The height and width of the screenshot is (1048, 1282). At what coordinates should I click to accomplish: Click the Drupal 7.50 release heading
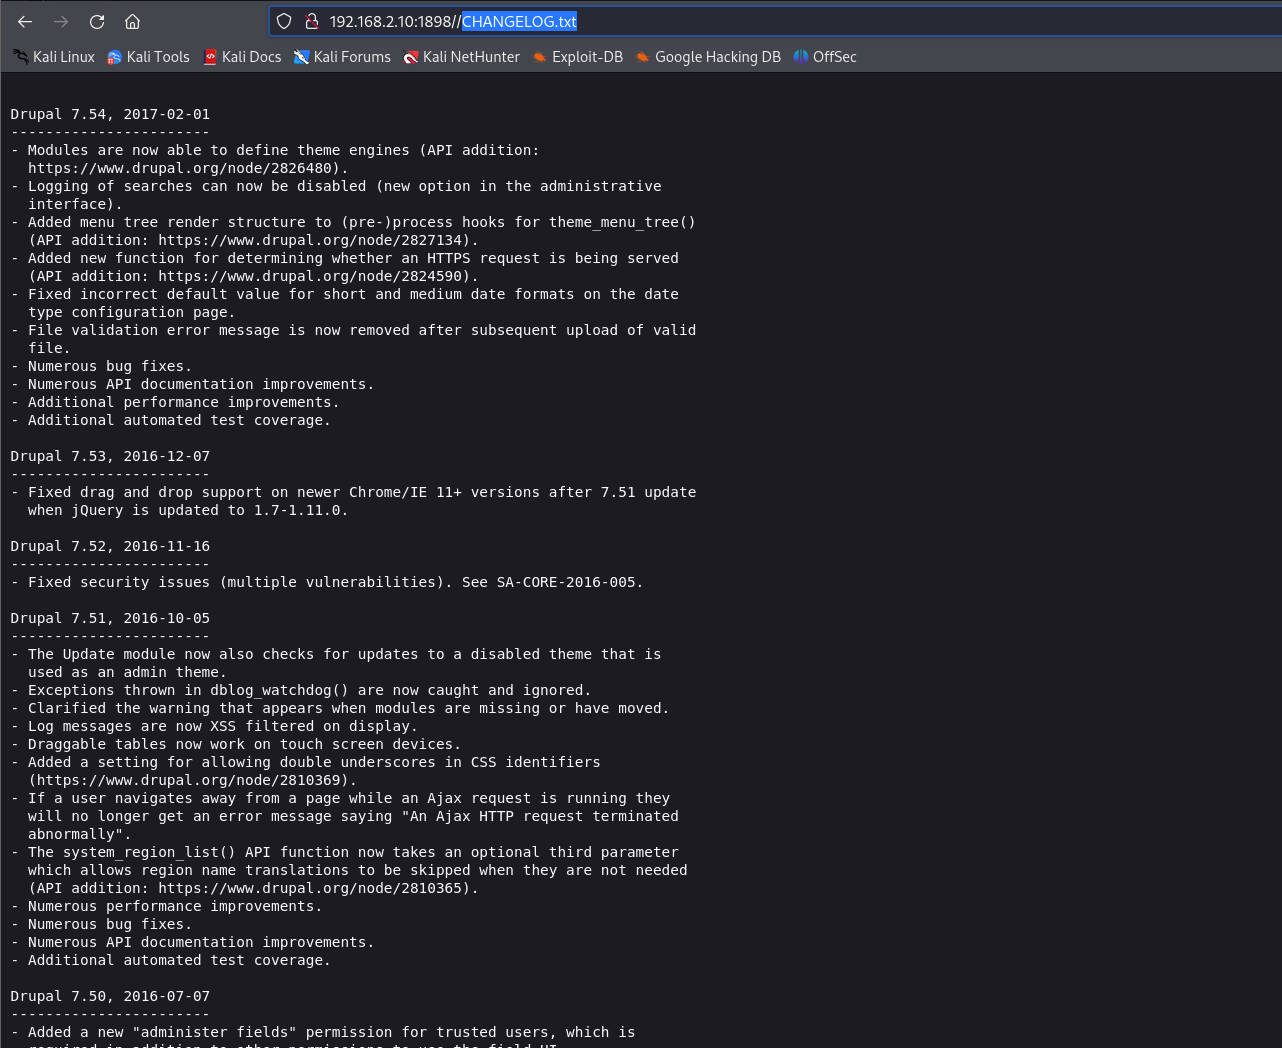click(x=110, y=996)
